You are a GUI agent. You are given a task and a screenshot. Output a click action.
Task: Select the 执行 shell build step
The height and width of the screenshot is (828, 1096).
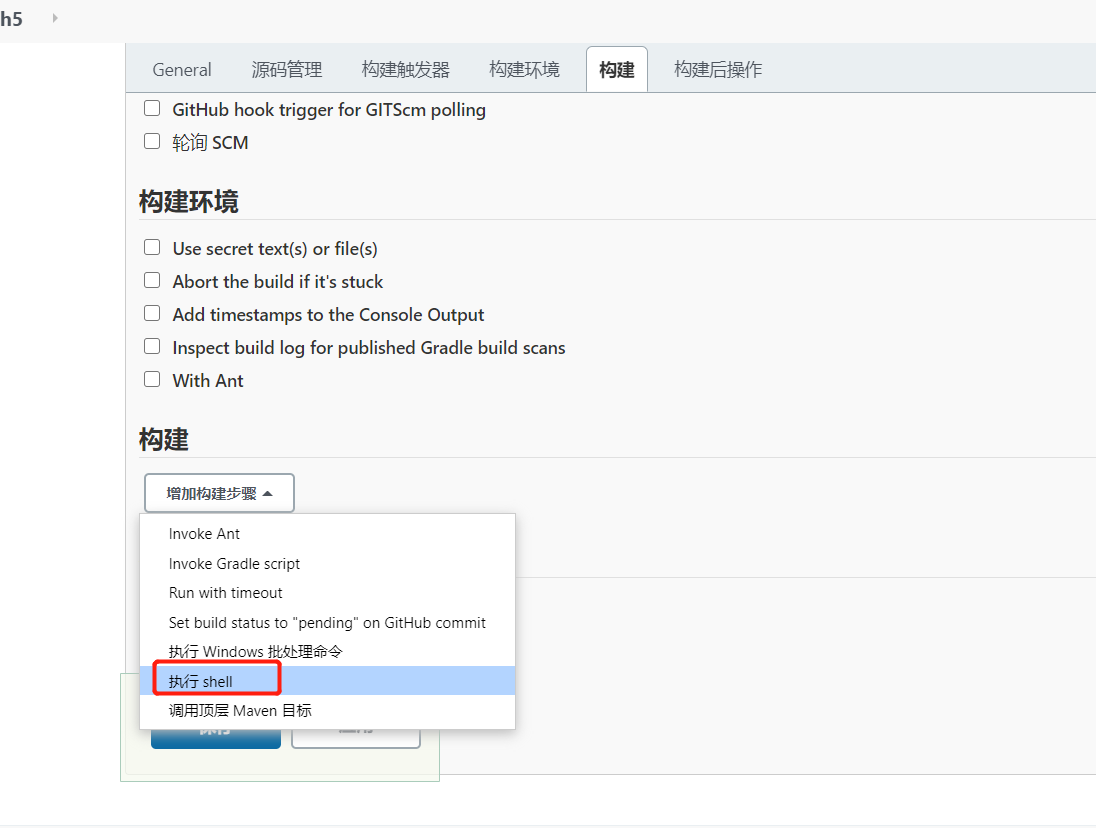click(x=327, y=681)
